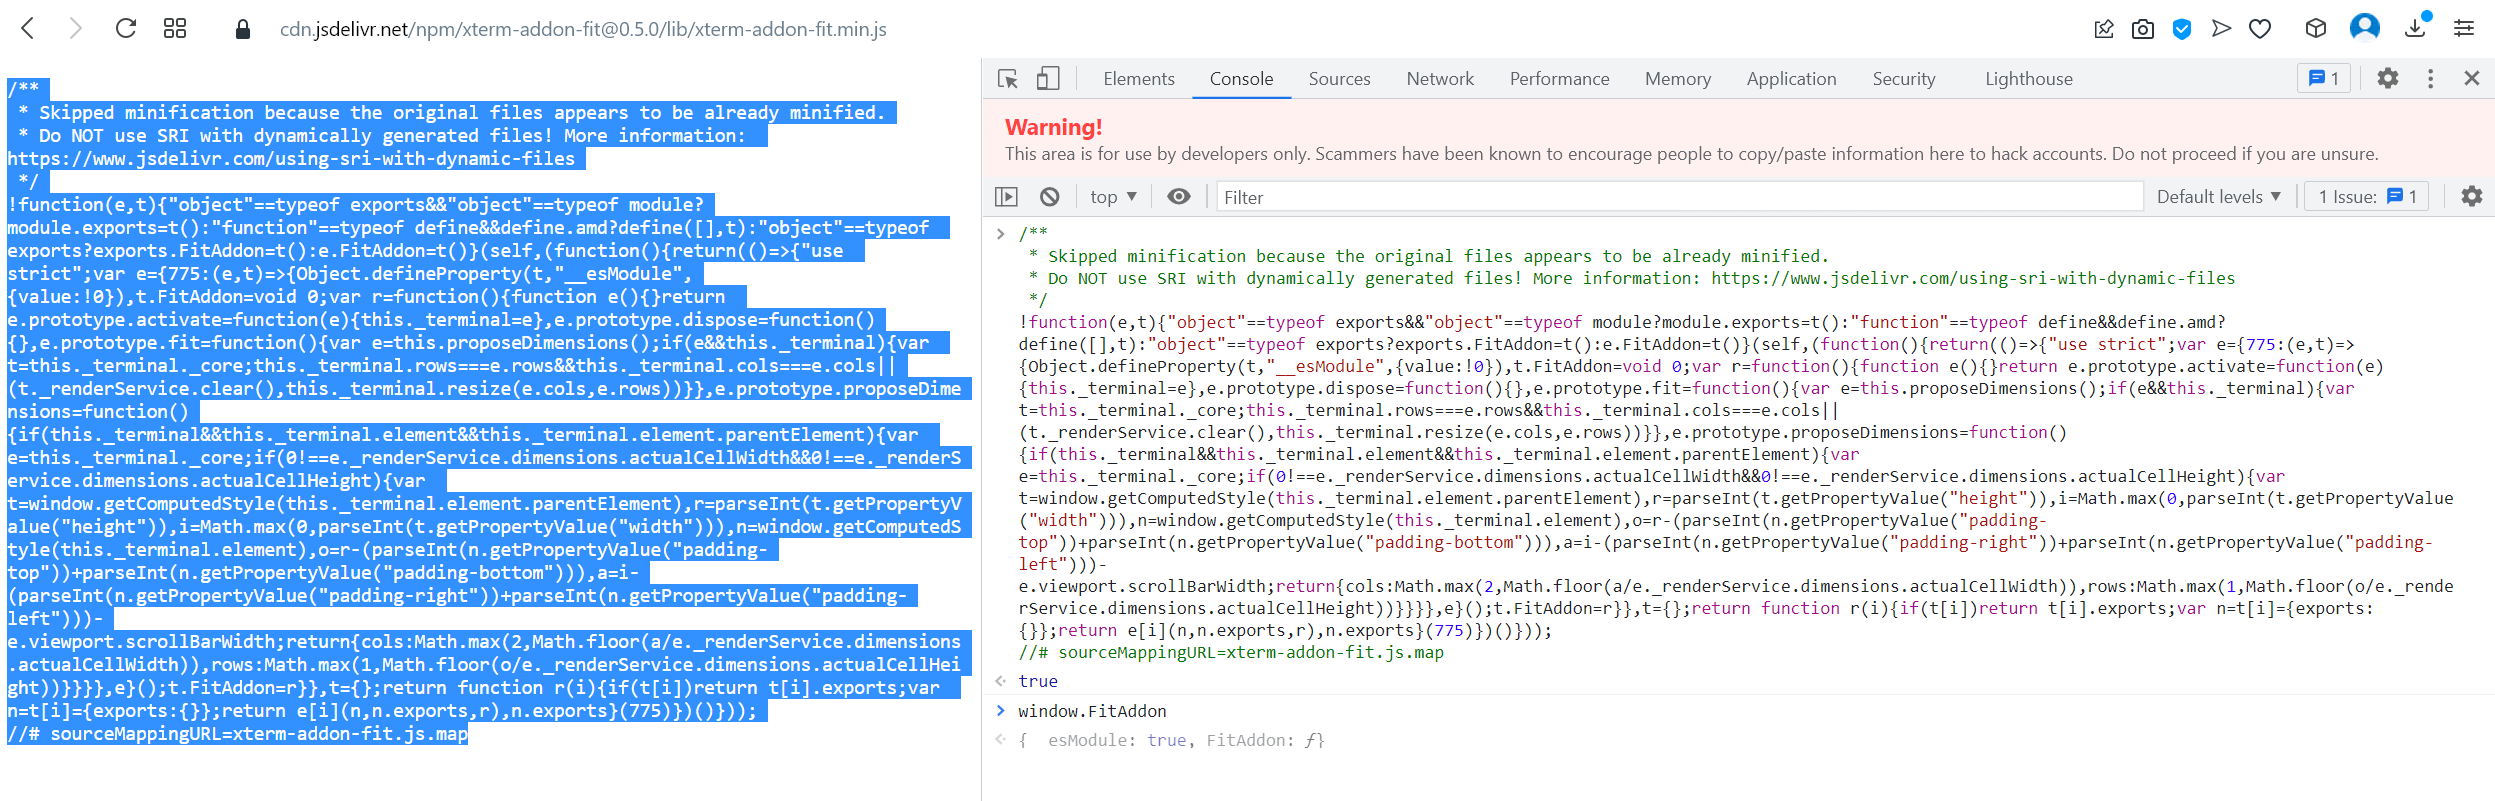Click the send arrow icon in browser toolbar
The height and width of the screenshot is (801, 2495).
2221,29
